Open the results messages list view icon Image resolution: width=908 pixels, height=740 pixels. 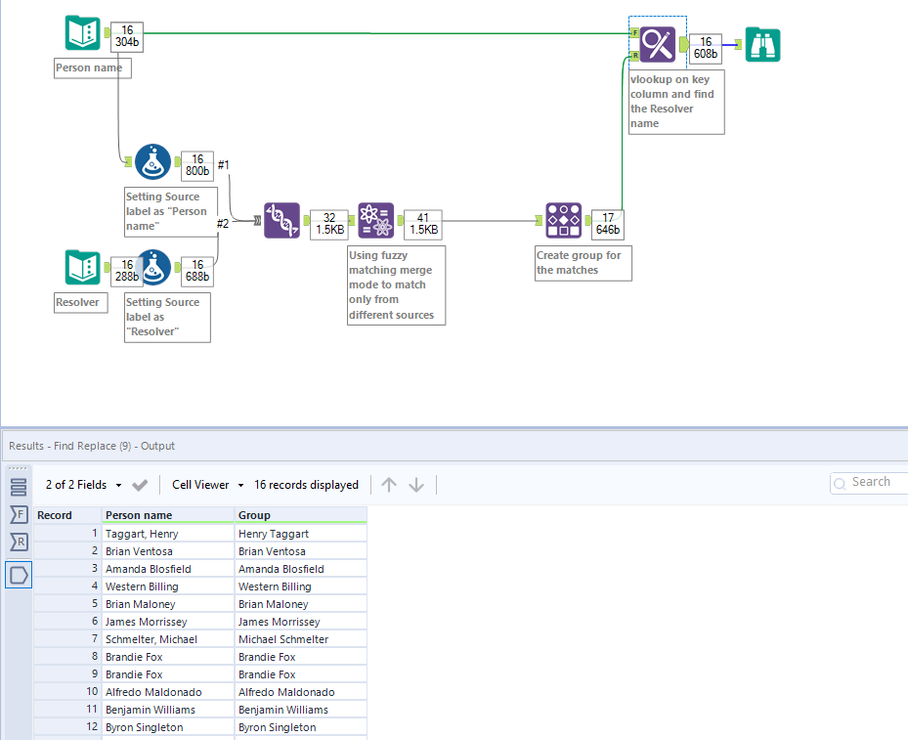tap(19, 487)
